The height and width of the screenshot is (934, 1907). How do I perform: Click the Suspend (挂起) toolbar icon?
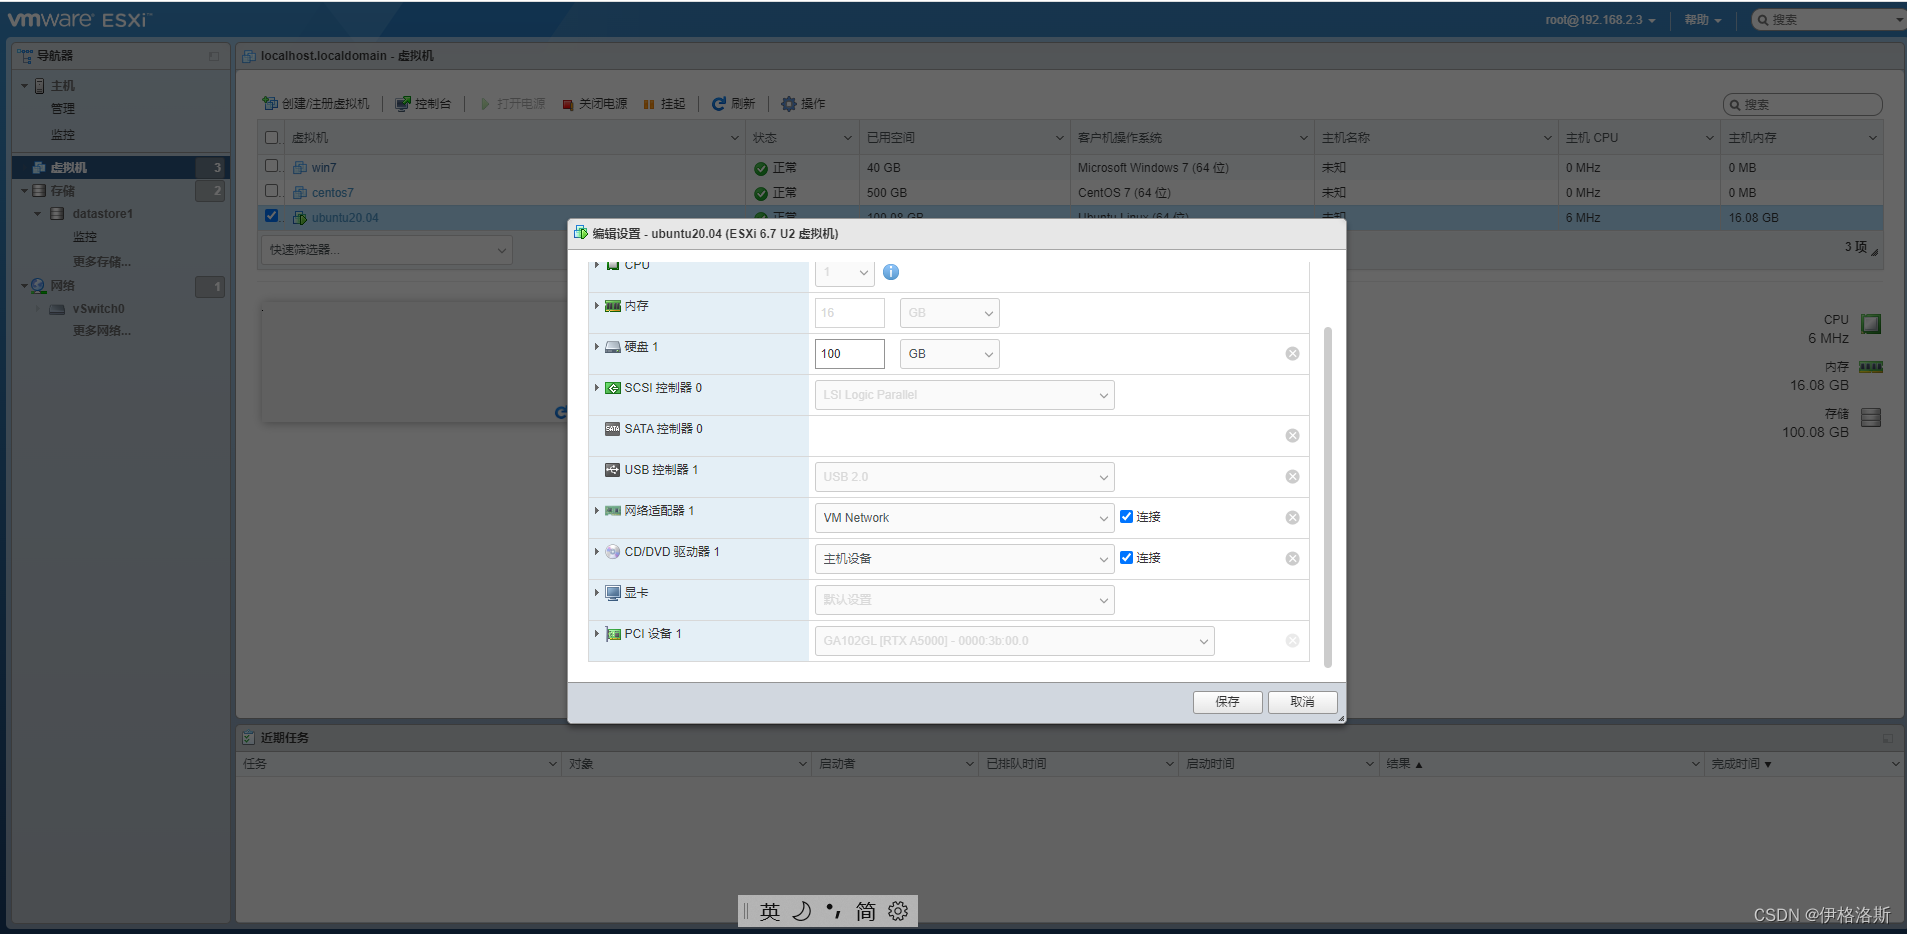click(x=649, y=104)
